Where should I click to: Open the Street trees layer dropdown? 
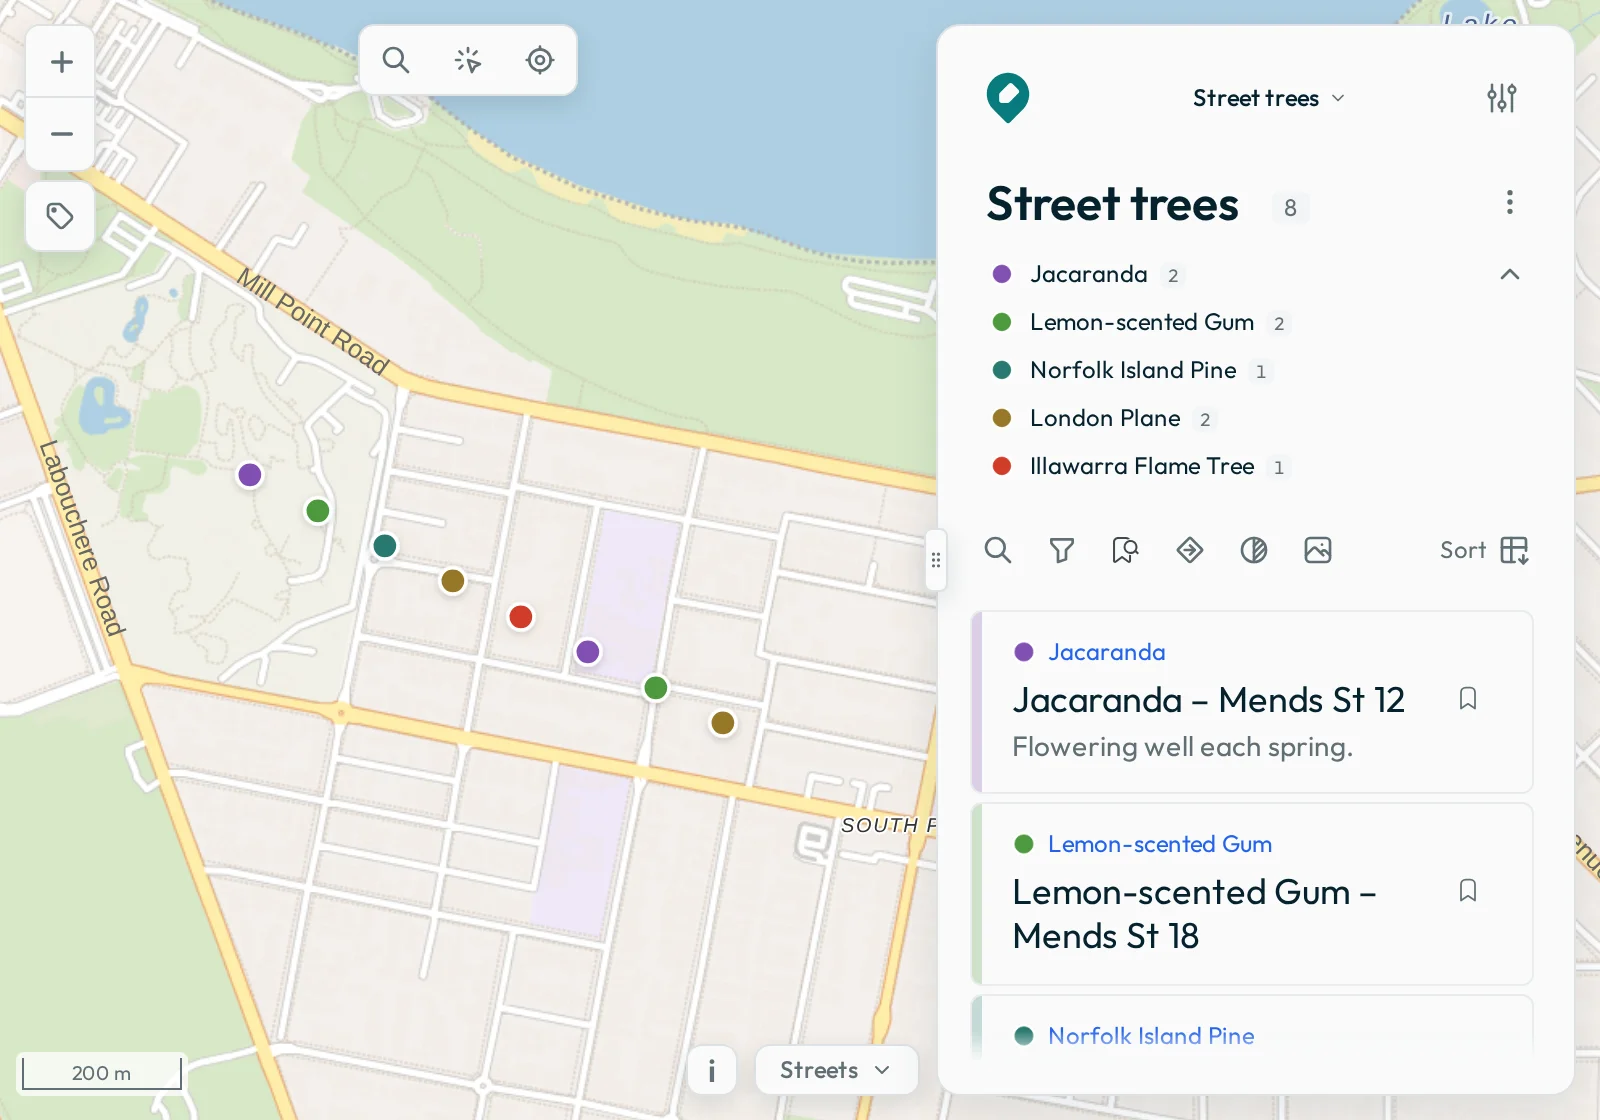(1268, 98)
